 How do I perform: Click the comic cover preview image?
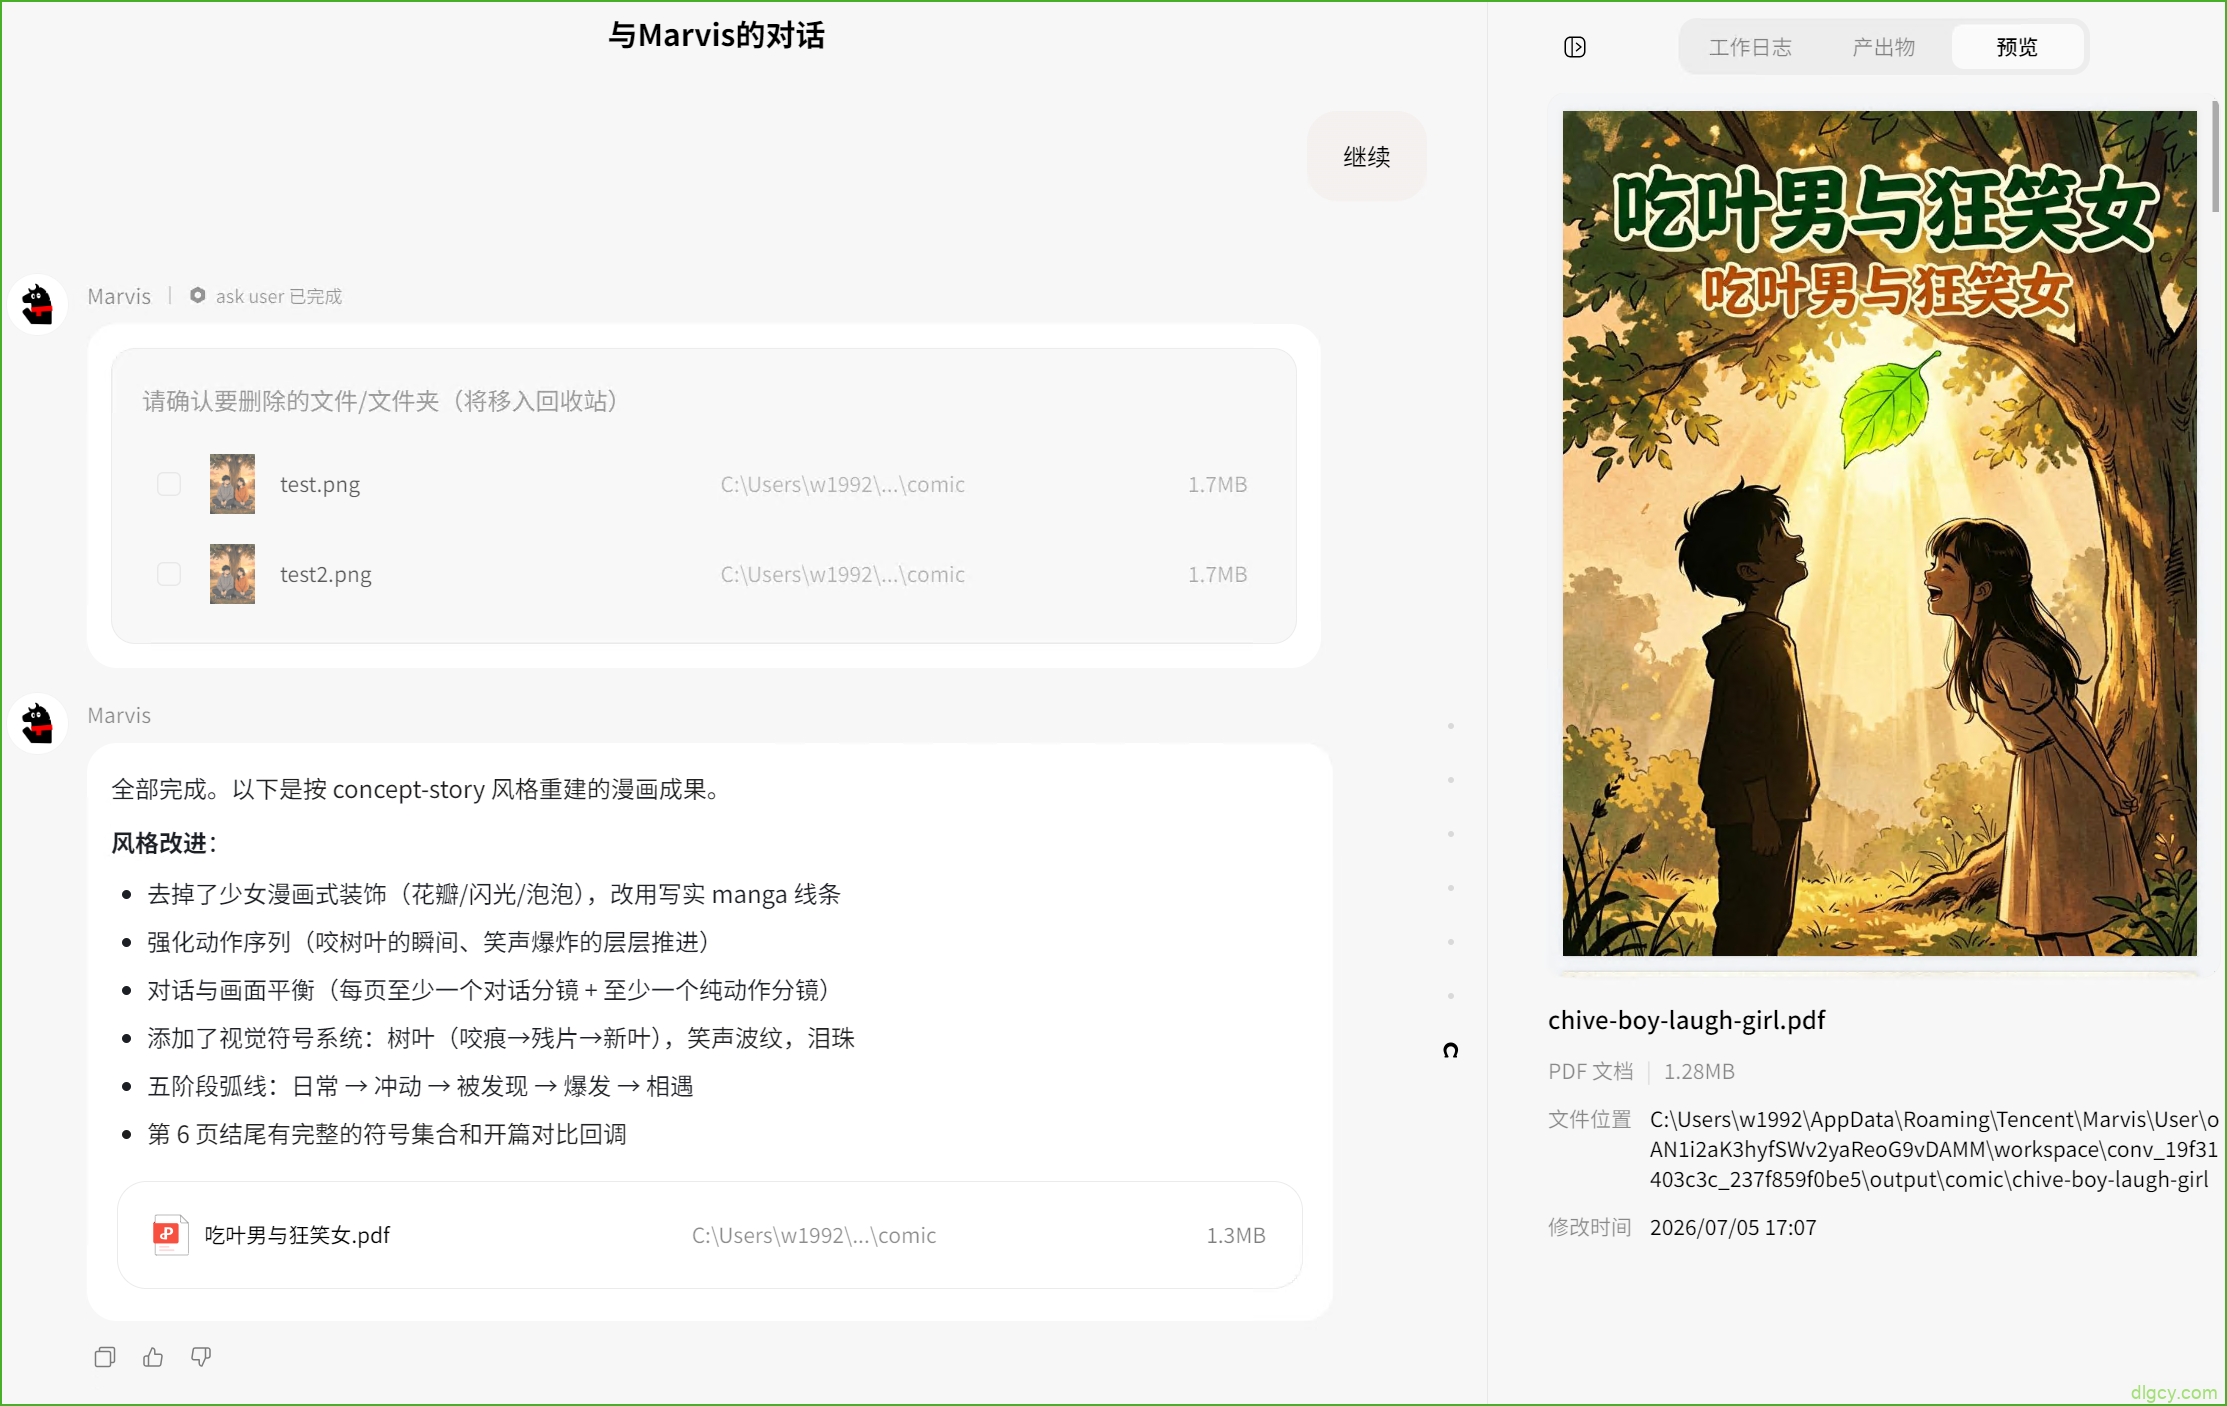point(1879,533)
